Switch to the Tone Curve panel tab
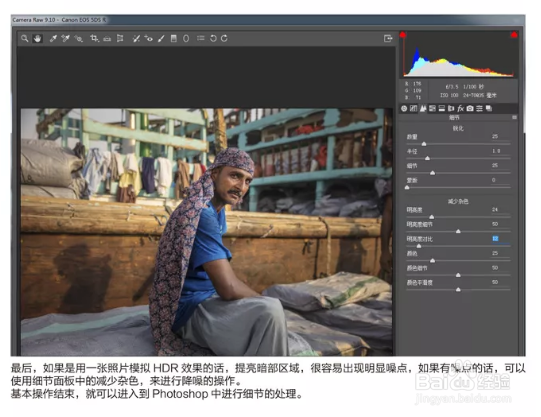 pyautogui.click(x=413, y=109)
